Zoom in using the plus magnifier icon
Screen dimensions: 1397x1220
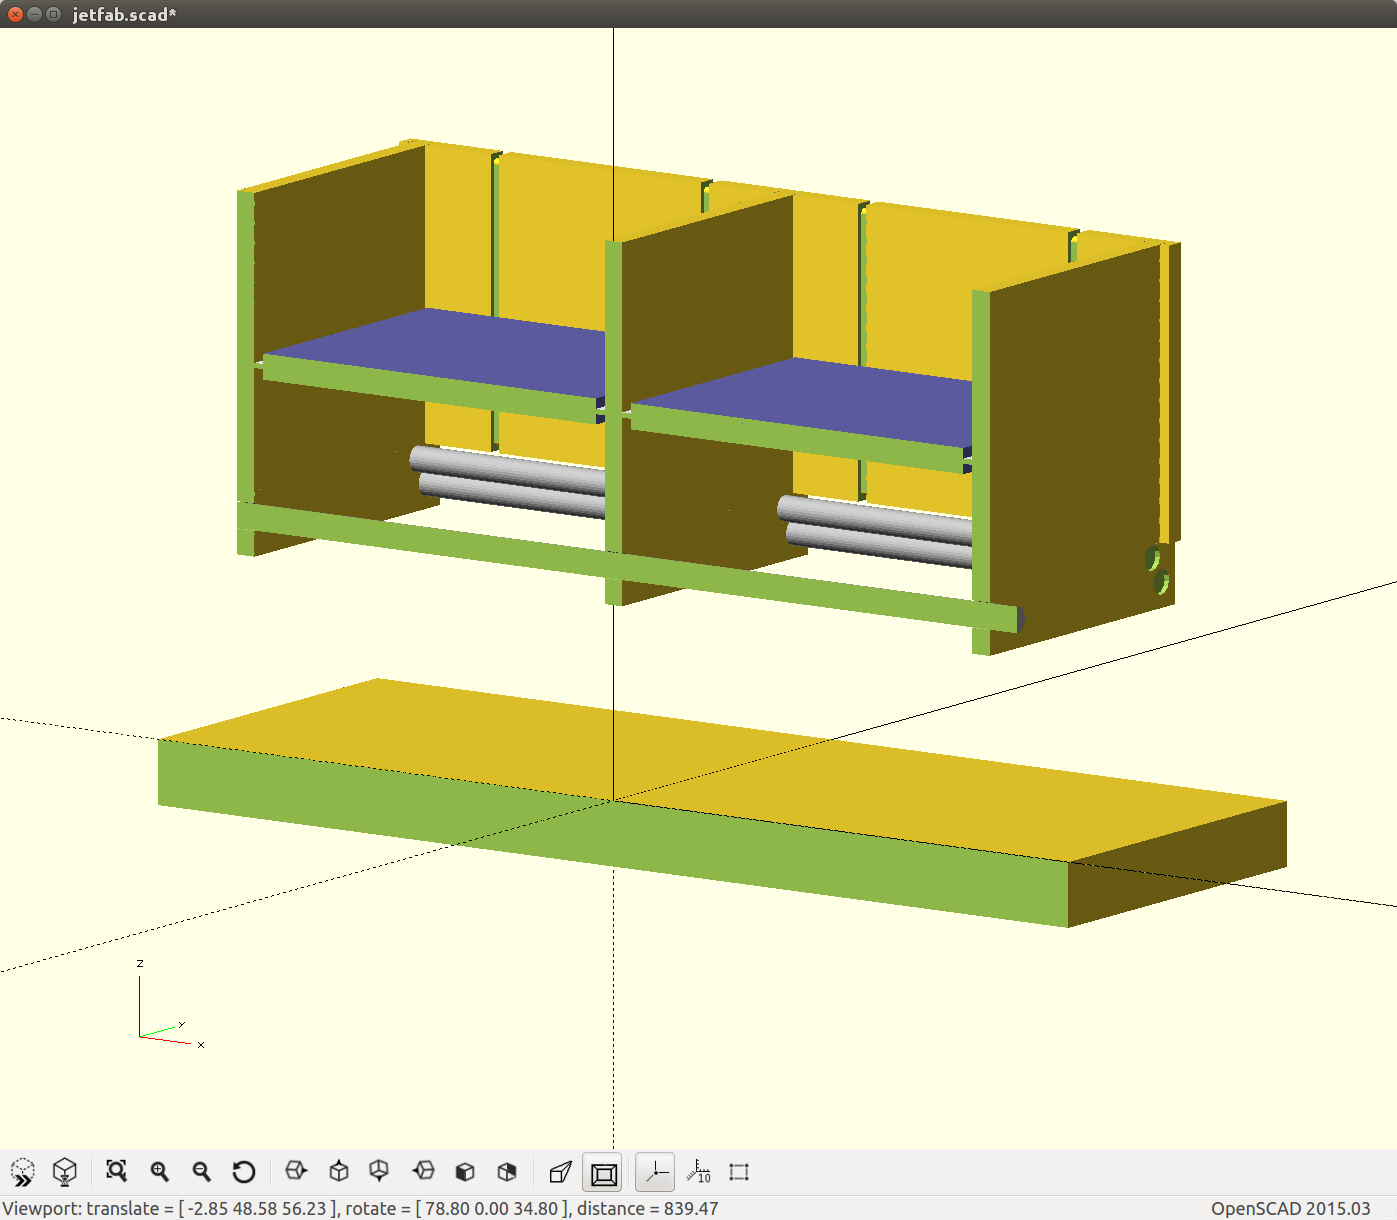coord(159,1171)
